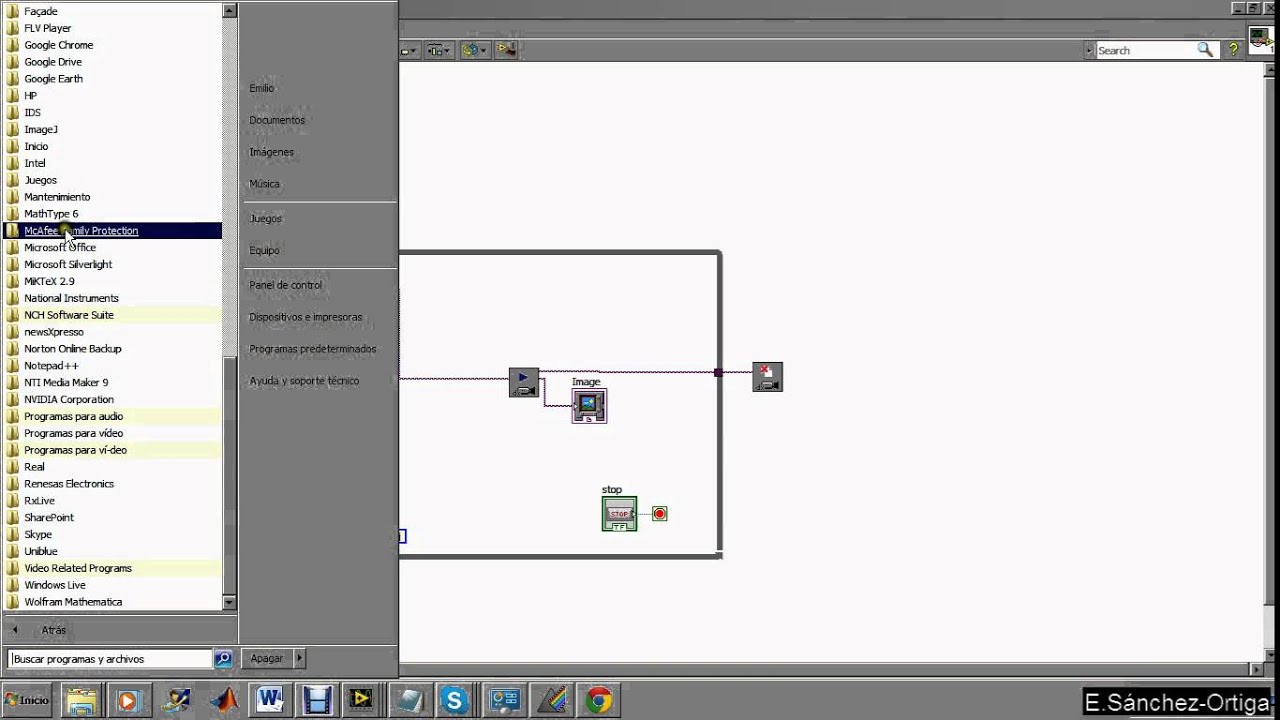The image size is (1280, 720).
Task: Open Música from the Start menu
Action: [264, 184]
